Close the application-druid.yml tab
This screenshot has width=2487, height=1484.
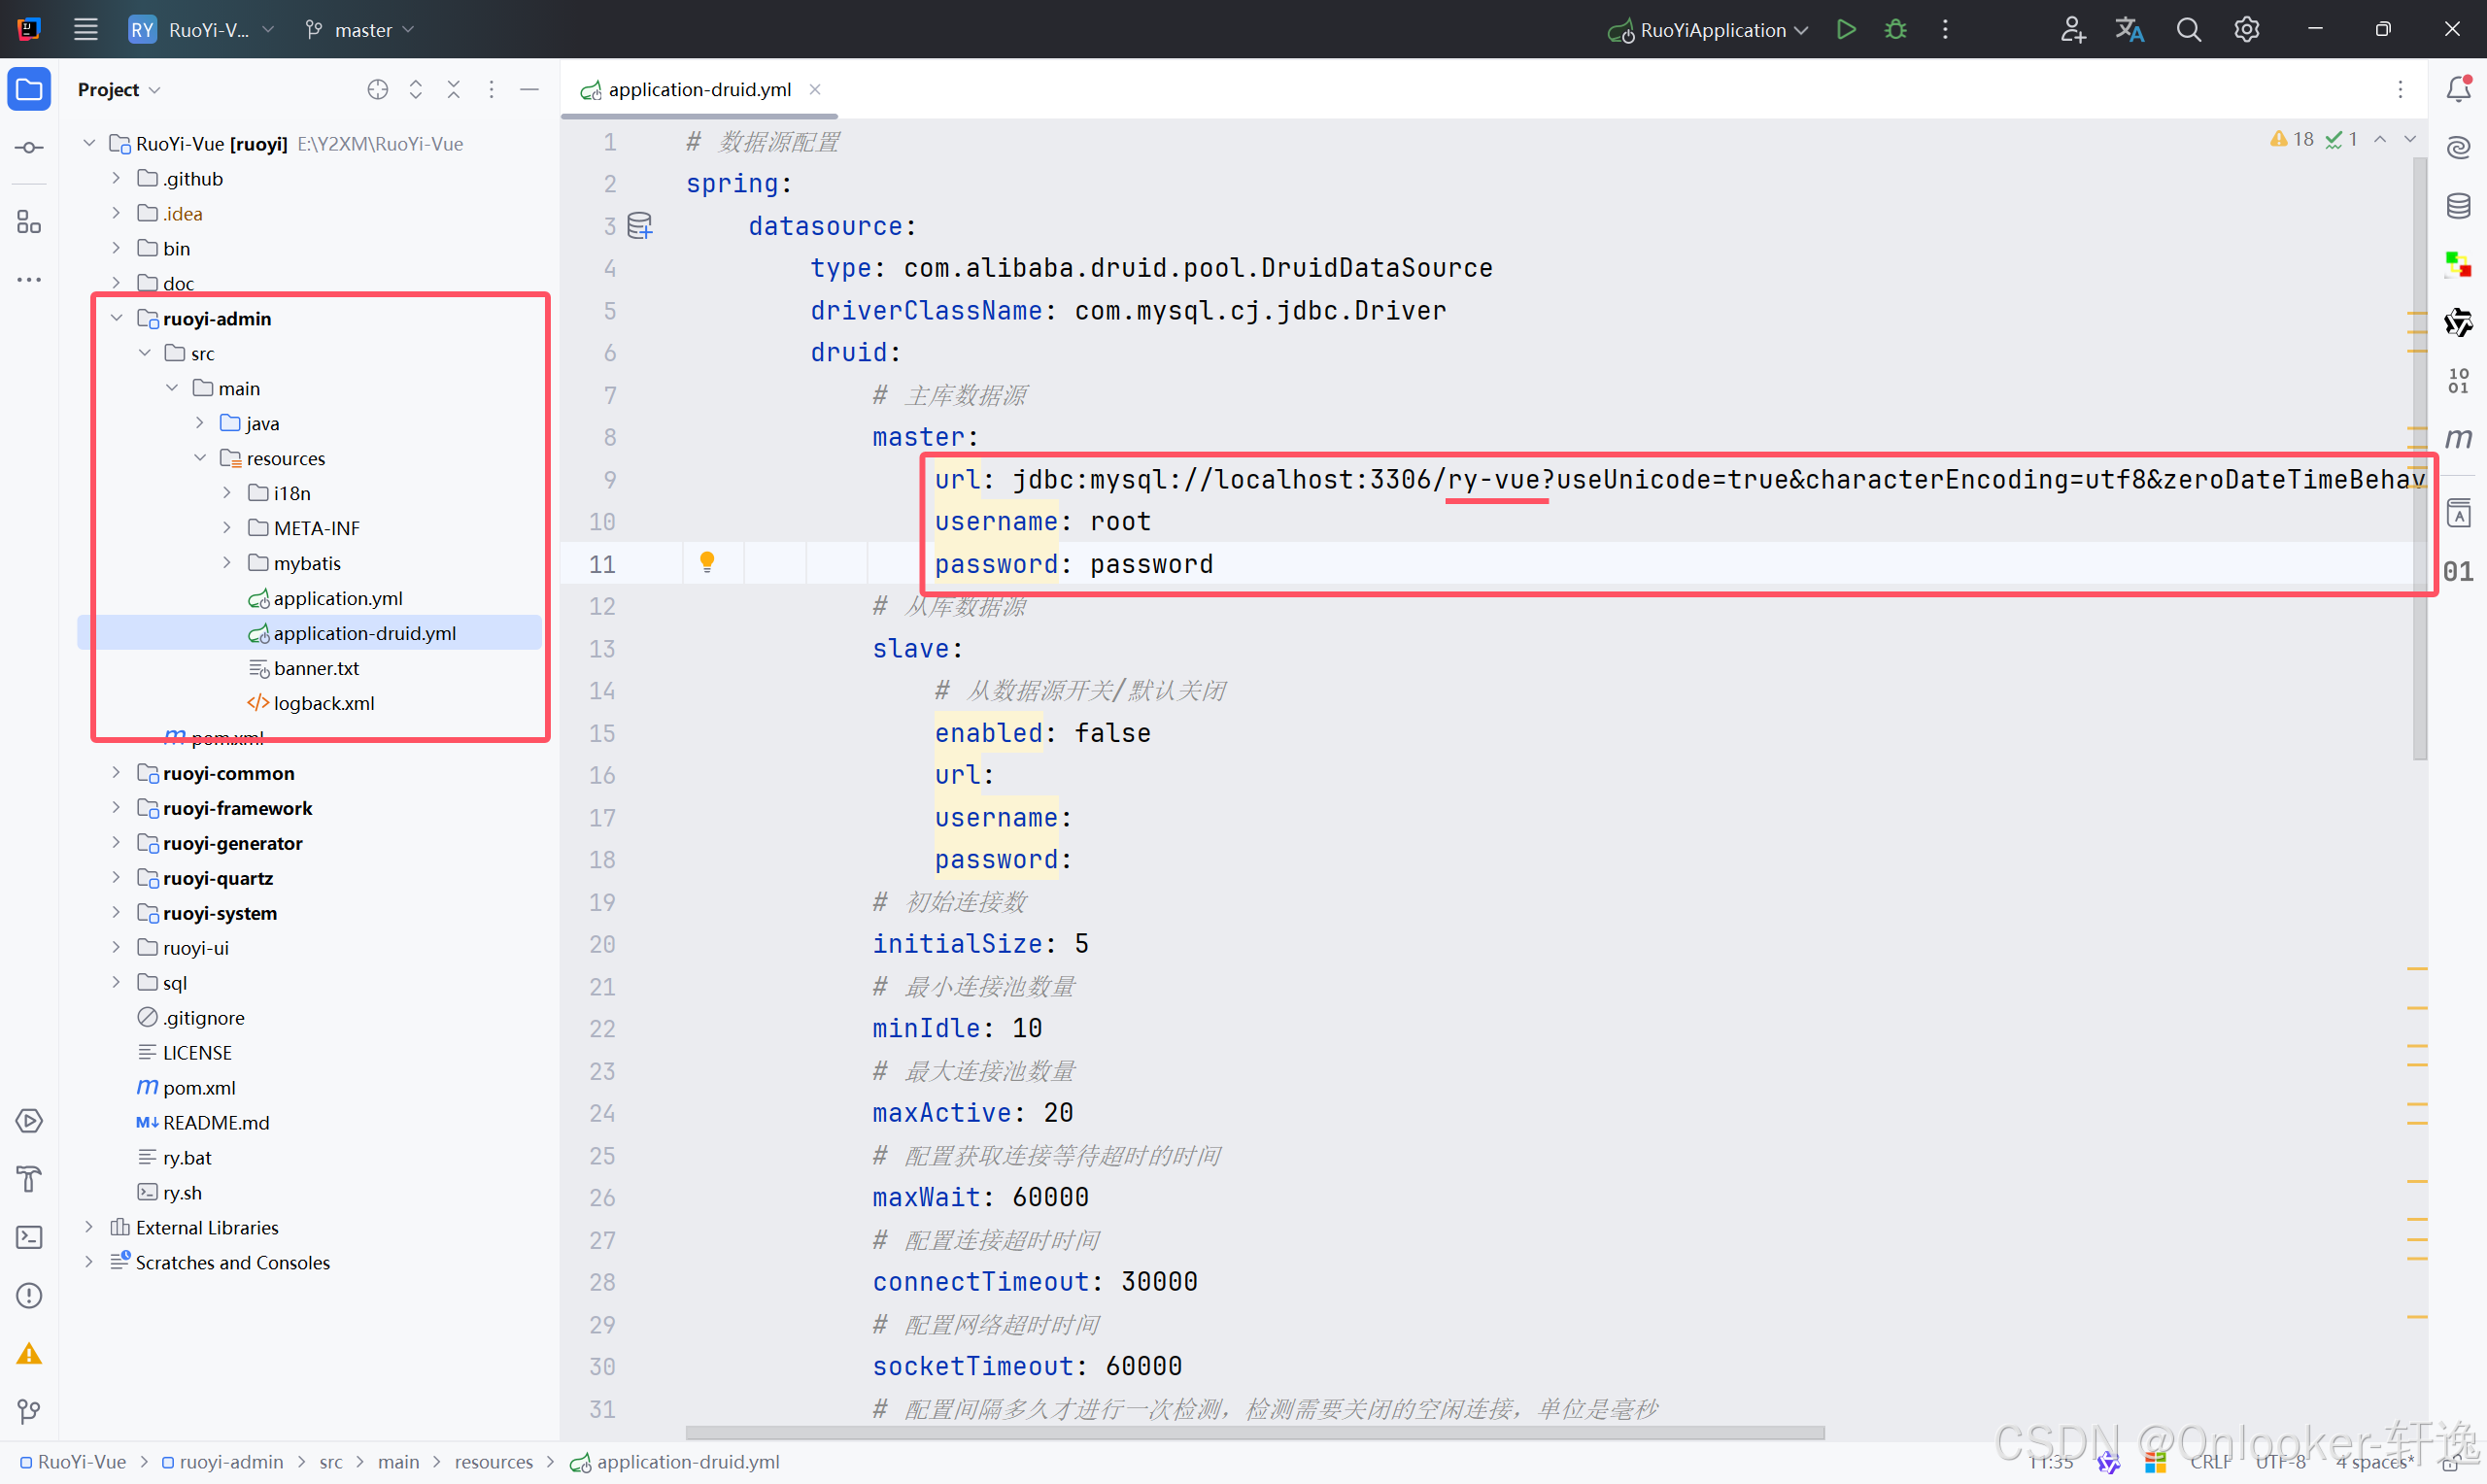(815, 89)
